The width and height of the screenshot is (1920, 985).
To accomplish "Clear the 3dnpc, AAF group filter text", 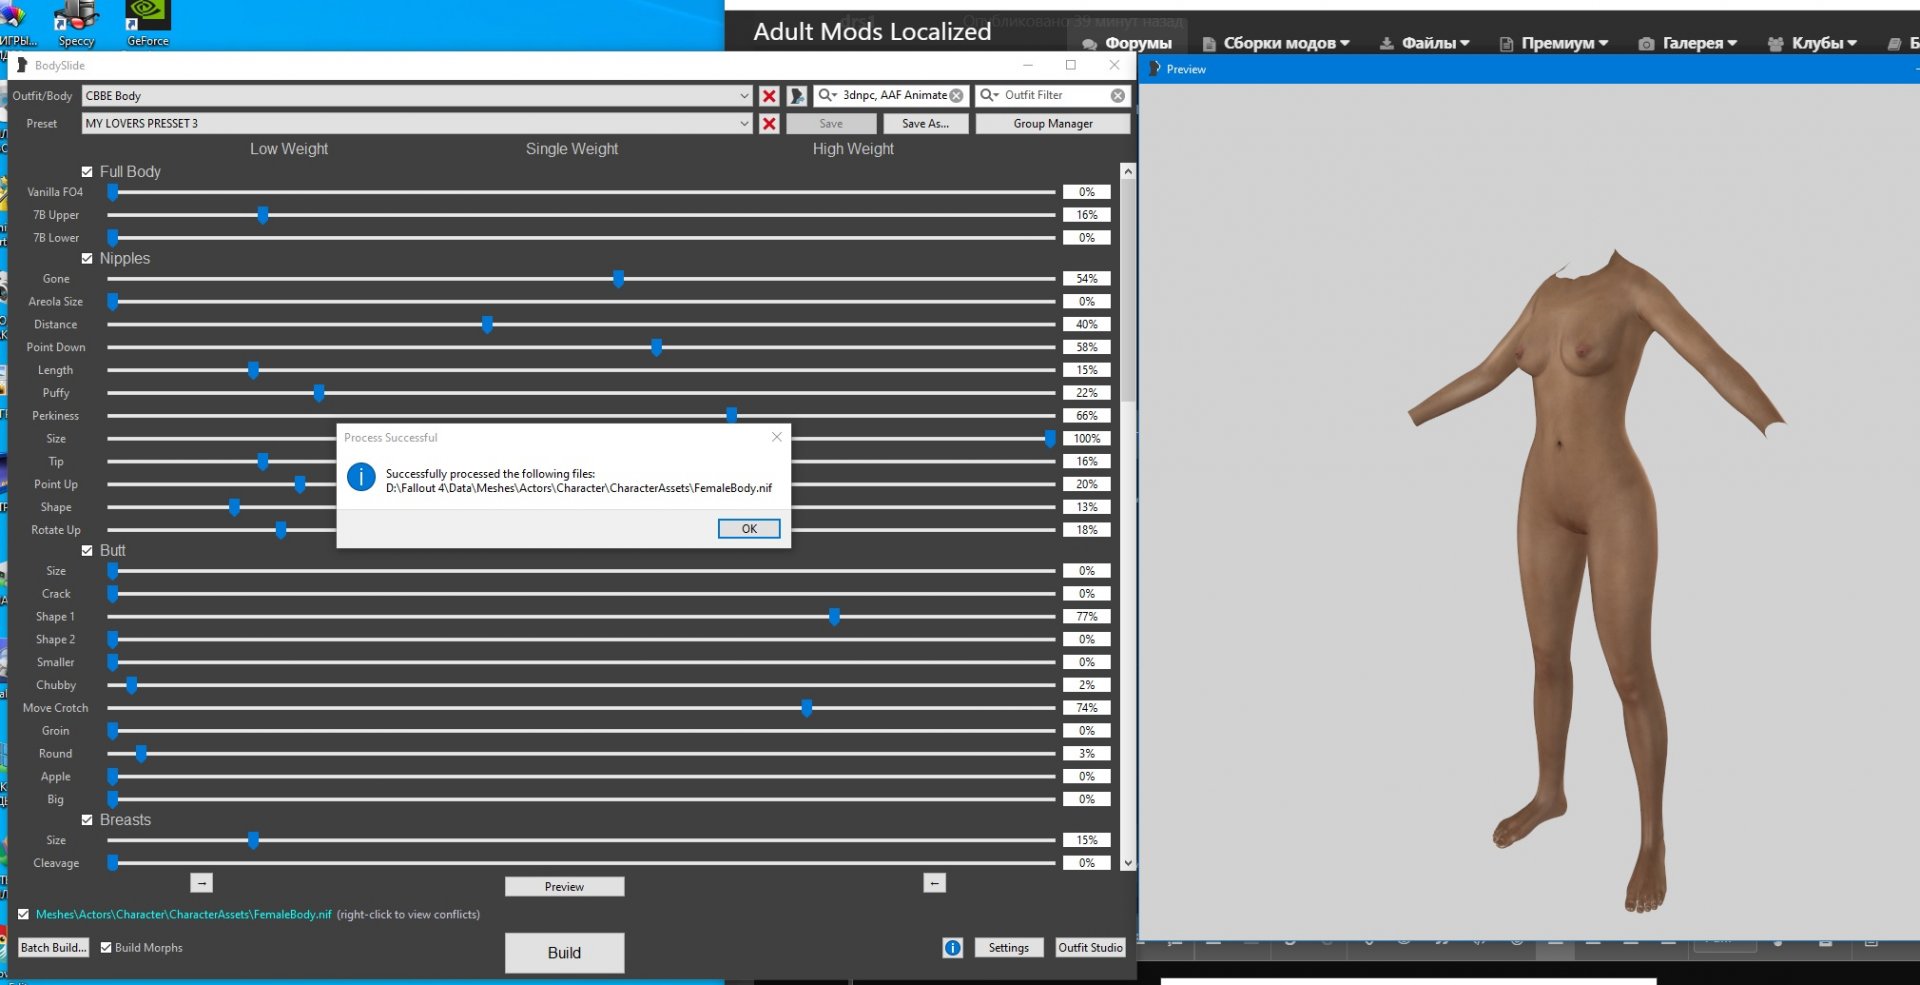I will point(957,96).
